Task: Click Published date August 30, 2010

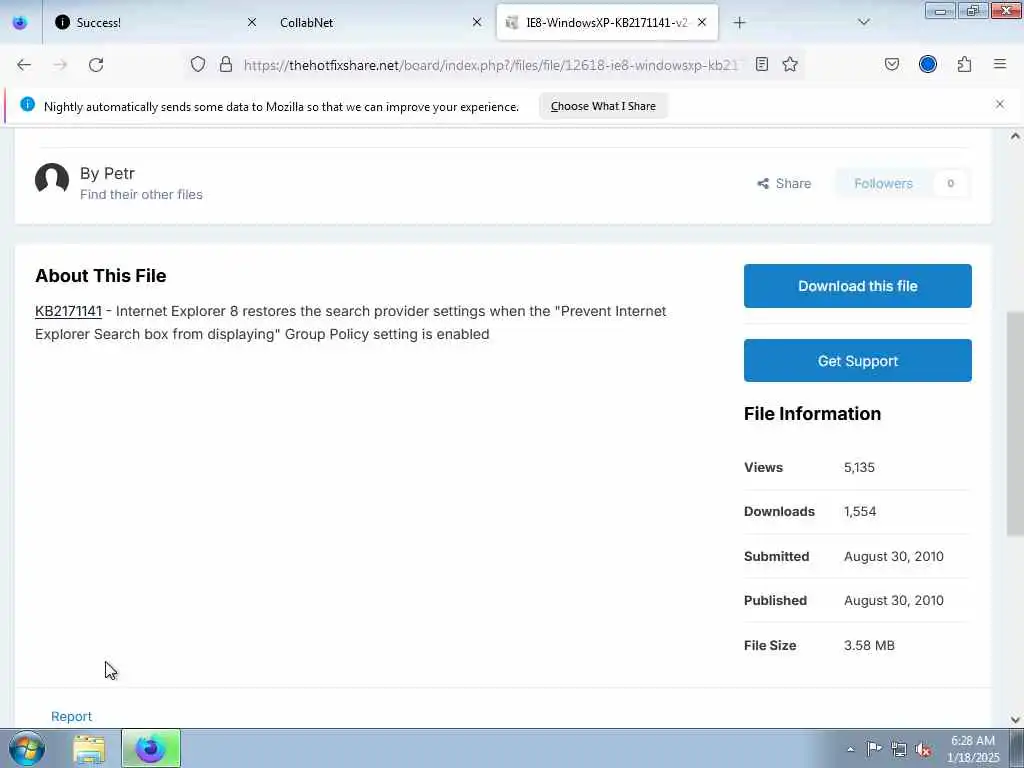Action: tap(893, 600)
